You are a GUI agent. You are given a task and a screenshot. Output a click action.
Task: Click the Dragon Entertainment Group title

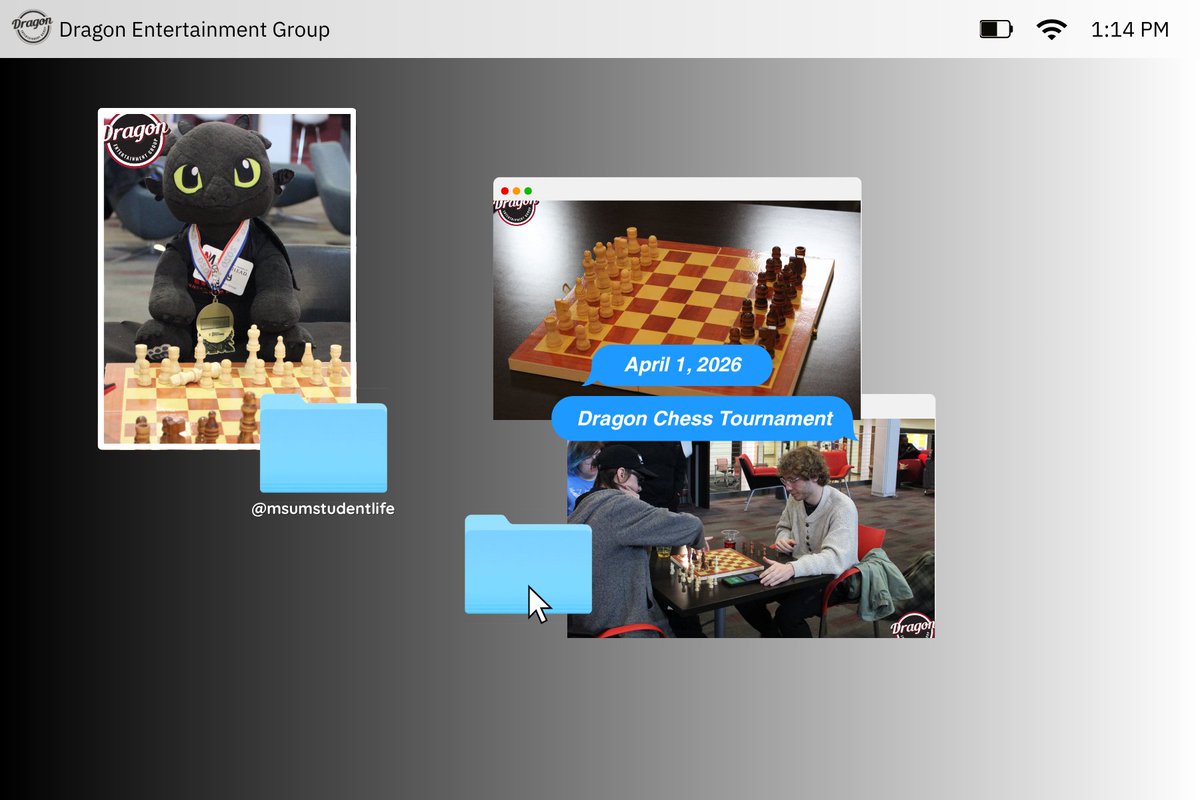point(194,30)
